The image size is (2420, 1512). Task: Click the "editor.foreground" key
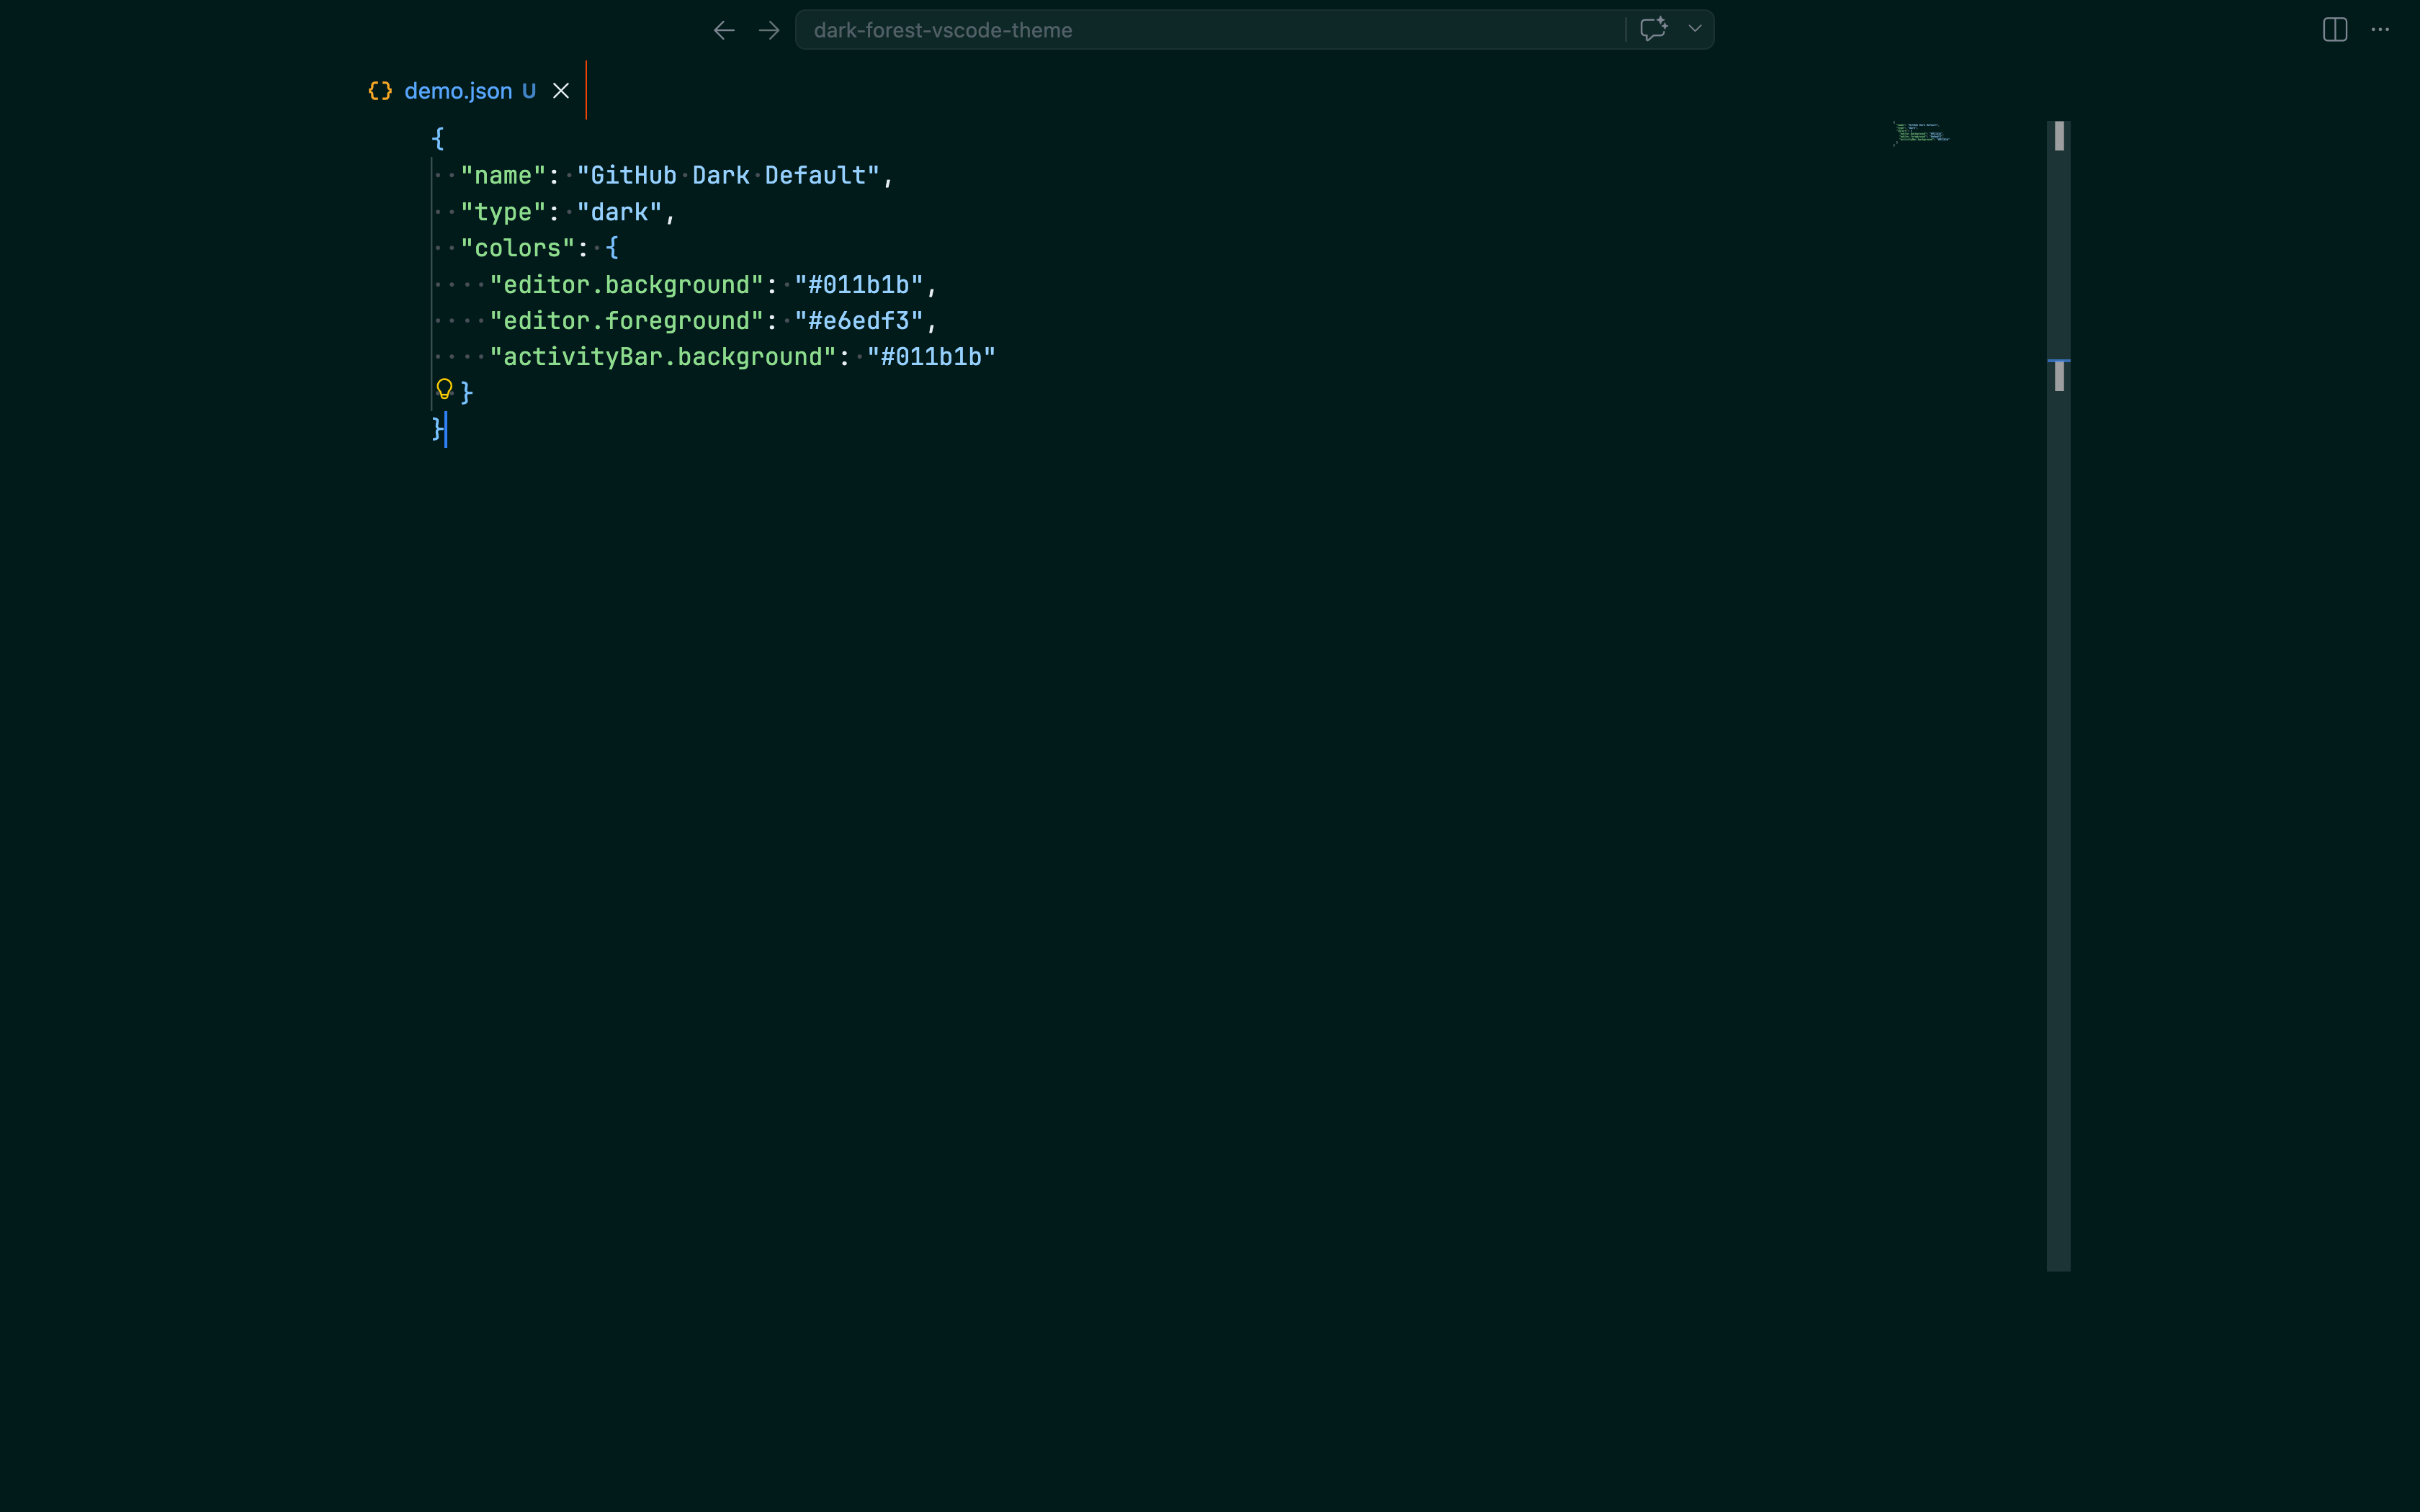coord(626,321)
